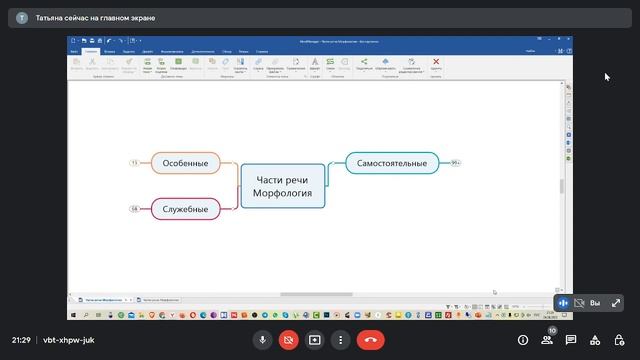Select the 'Особенные' topic node
640x360 pixels.
pyautogui.click(x=186, y=163)
